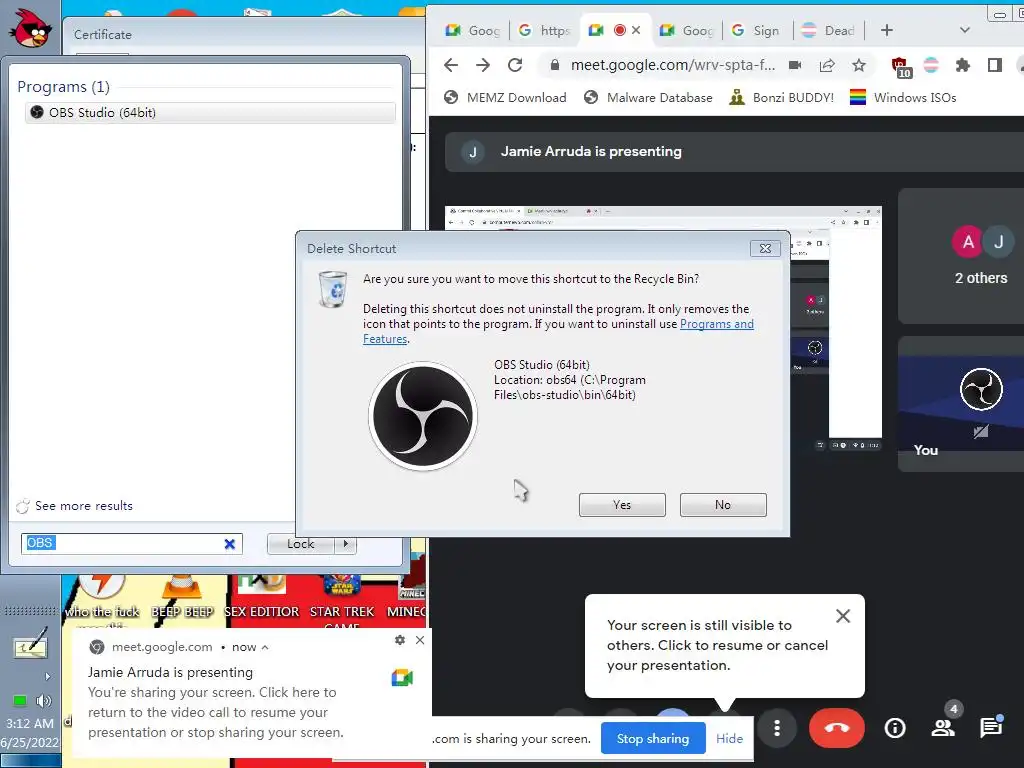Open Malware Database bookmark
The height and width of the screenshot is (768, 1024).
coord(648,97)
